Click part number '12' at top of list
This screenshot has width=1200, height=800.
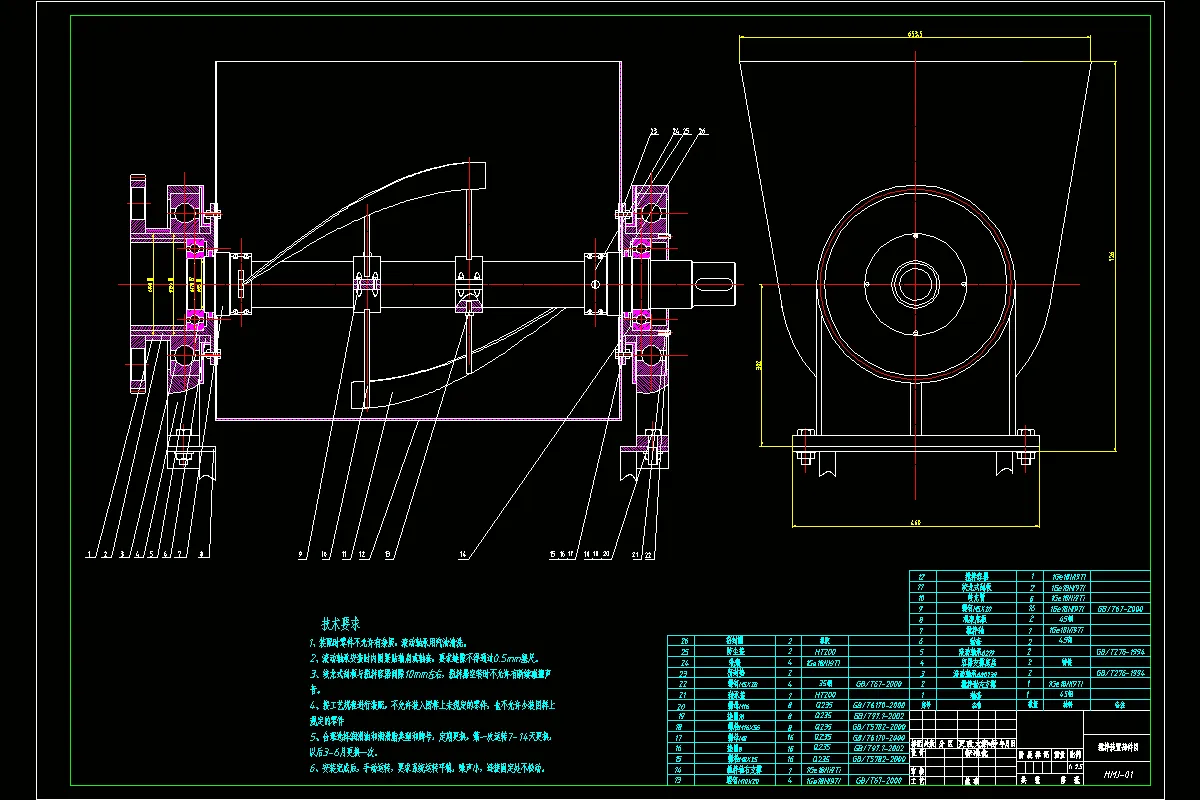[922, 577]
